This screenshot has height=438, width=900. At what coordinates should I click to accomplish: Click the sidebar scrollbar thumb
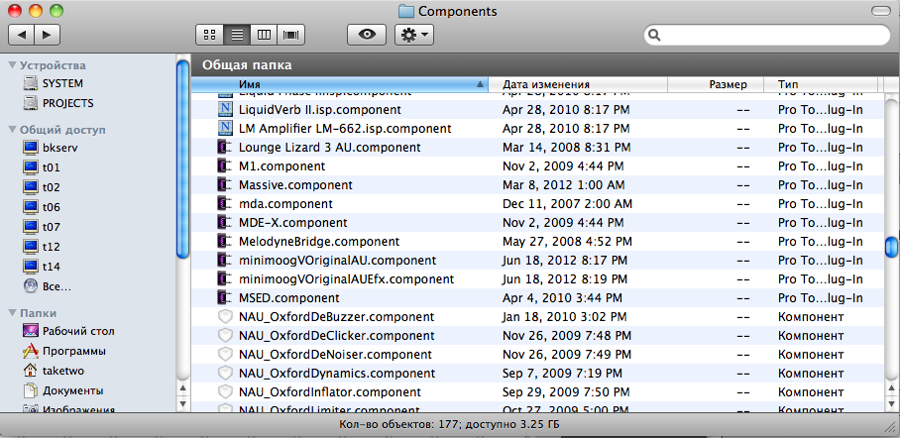click(x=183, y=159)
